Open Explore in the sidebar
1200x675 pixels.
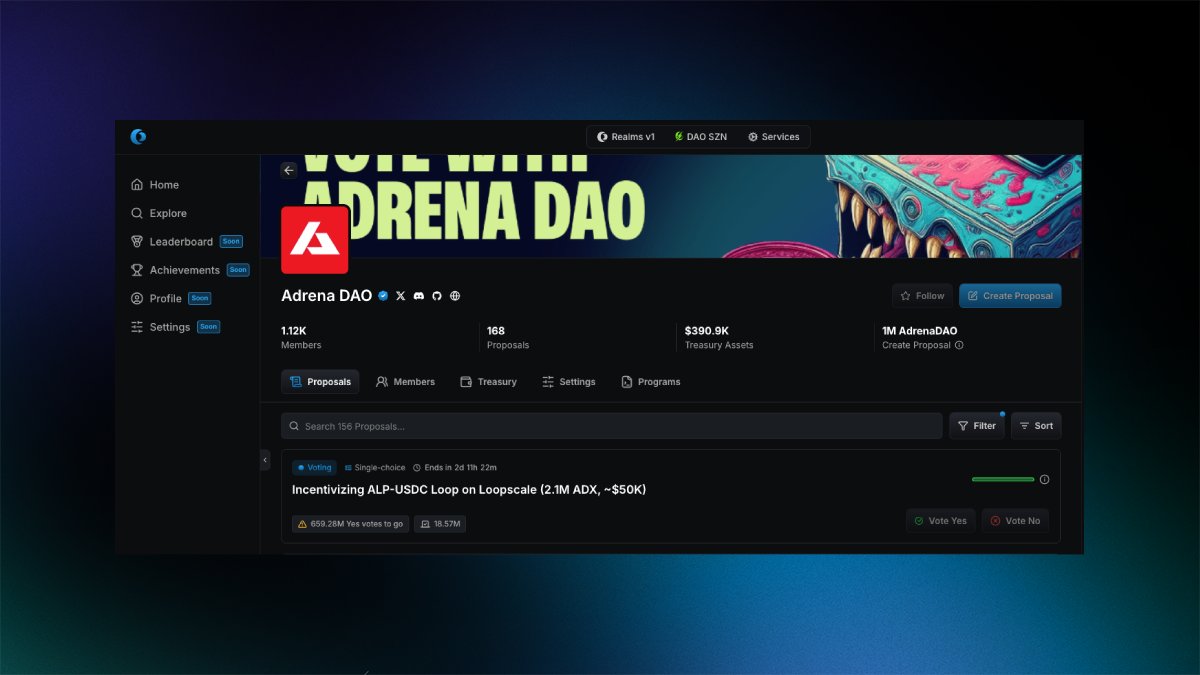(159, 213)
